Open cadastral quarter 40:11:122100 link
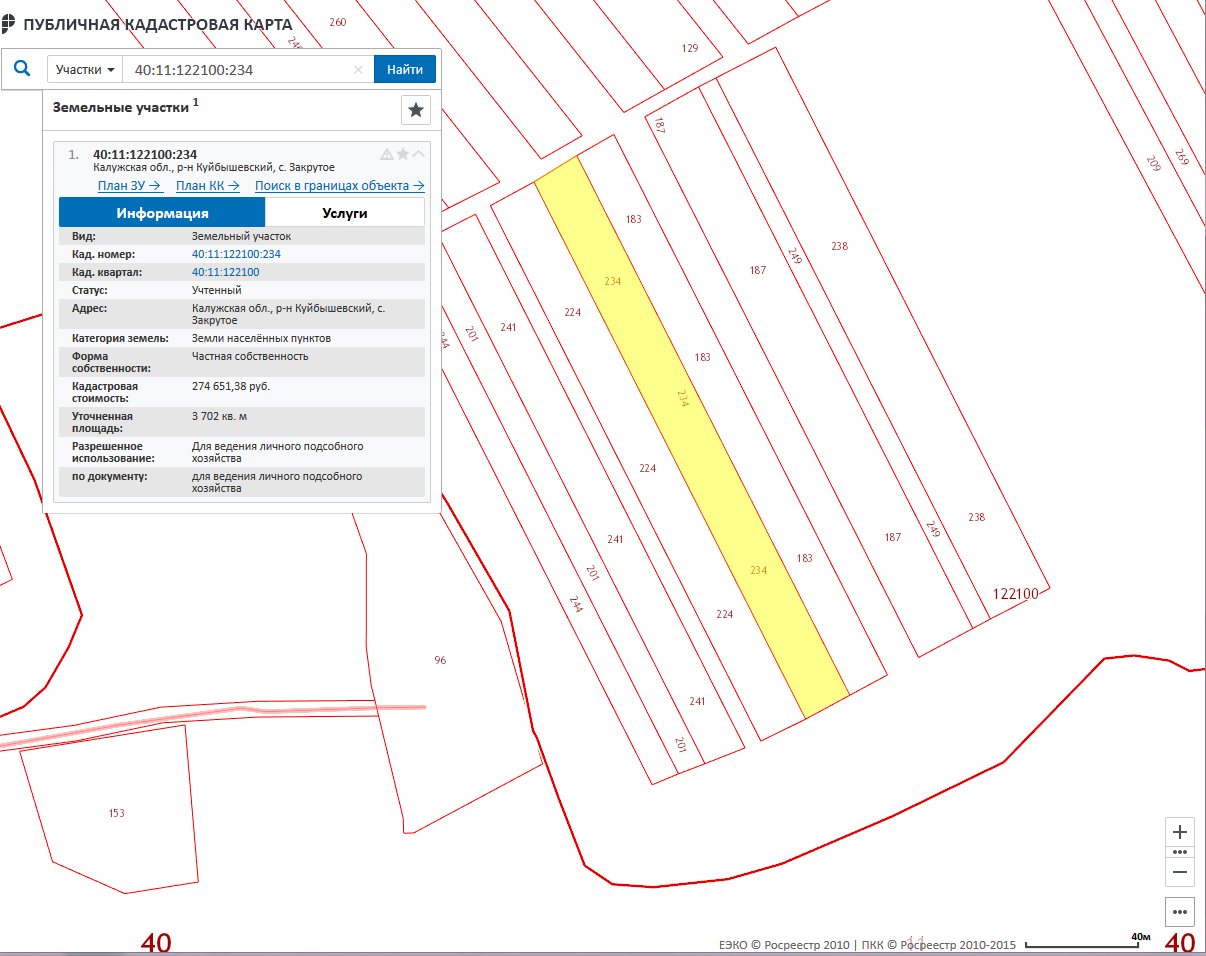 click(x=225, y=272)
